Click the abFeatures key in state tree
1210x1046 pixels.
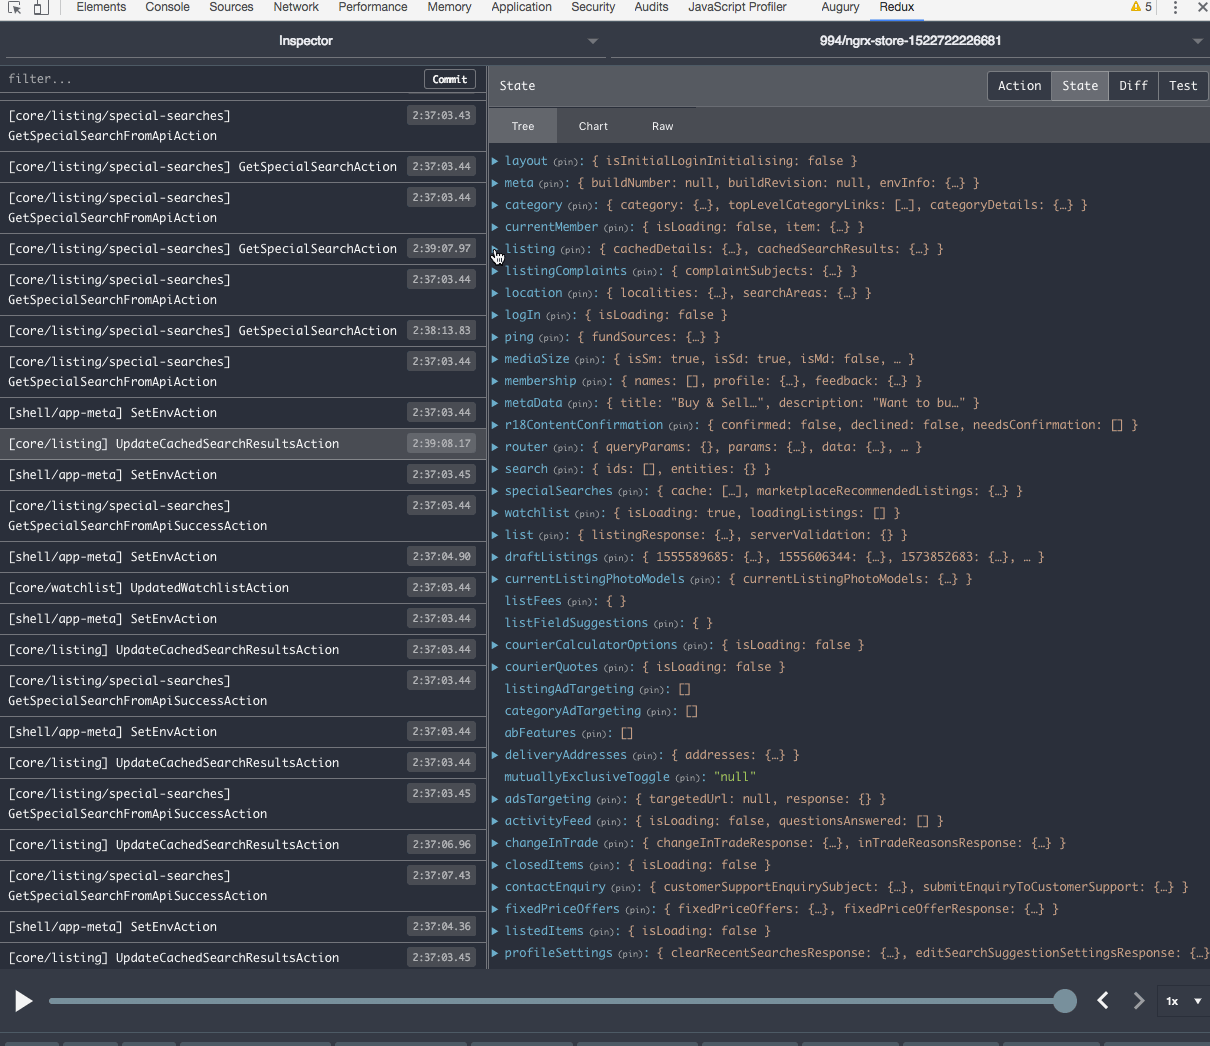tap(540, 733)
